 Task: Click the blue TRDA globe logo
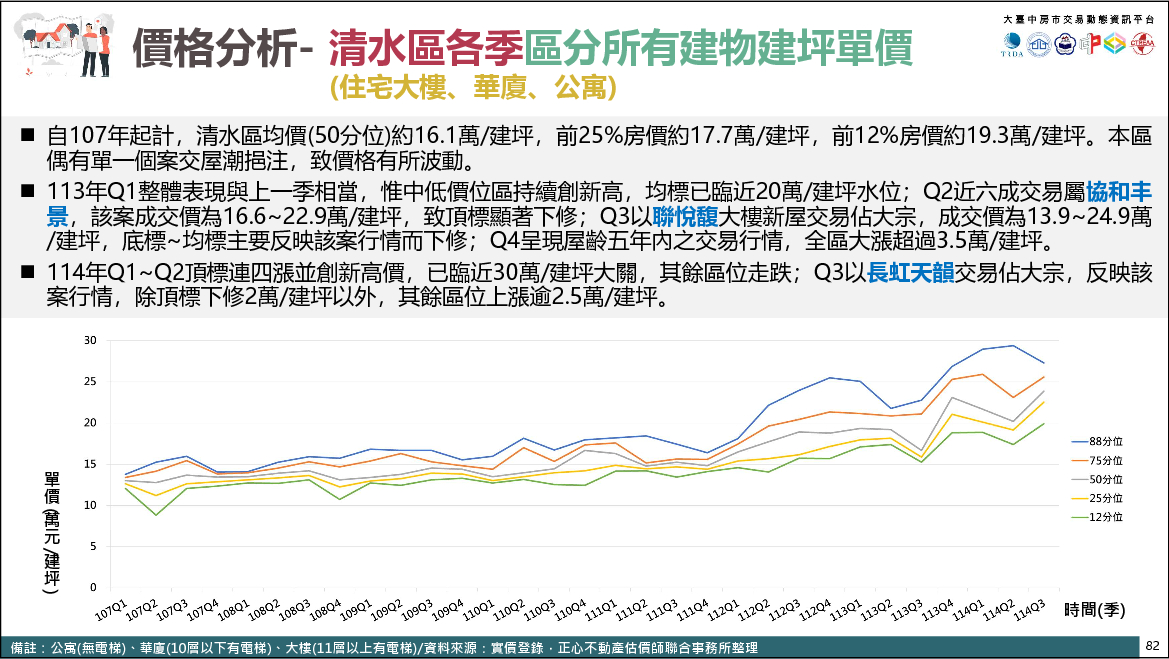(1014, 45)
